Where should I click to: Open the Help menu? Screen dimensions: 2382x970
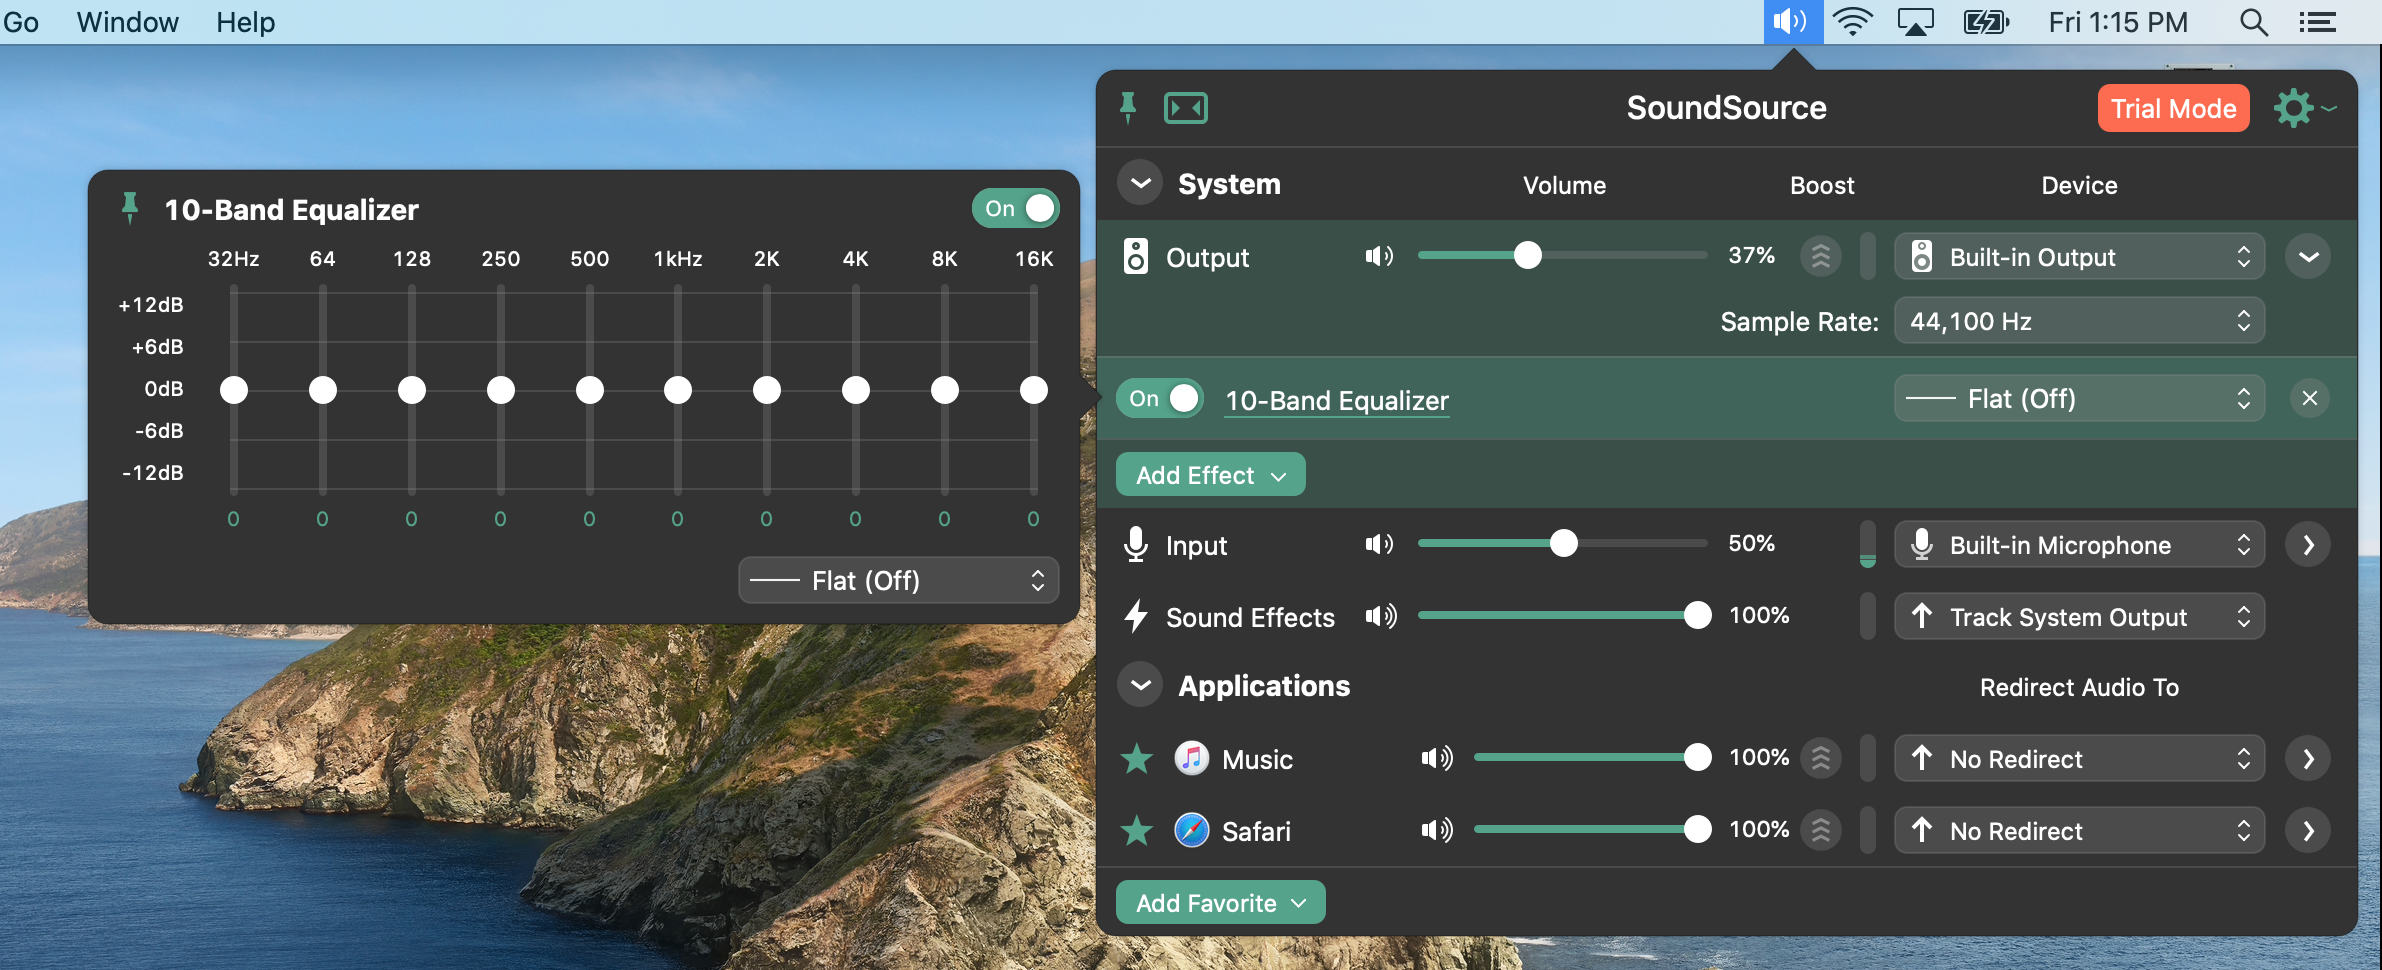click(x=245, y=22)
